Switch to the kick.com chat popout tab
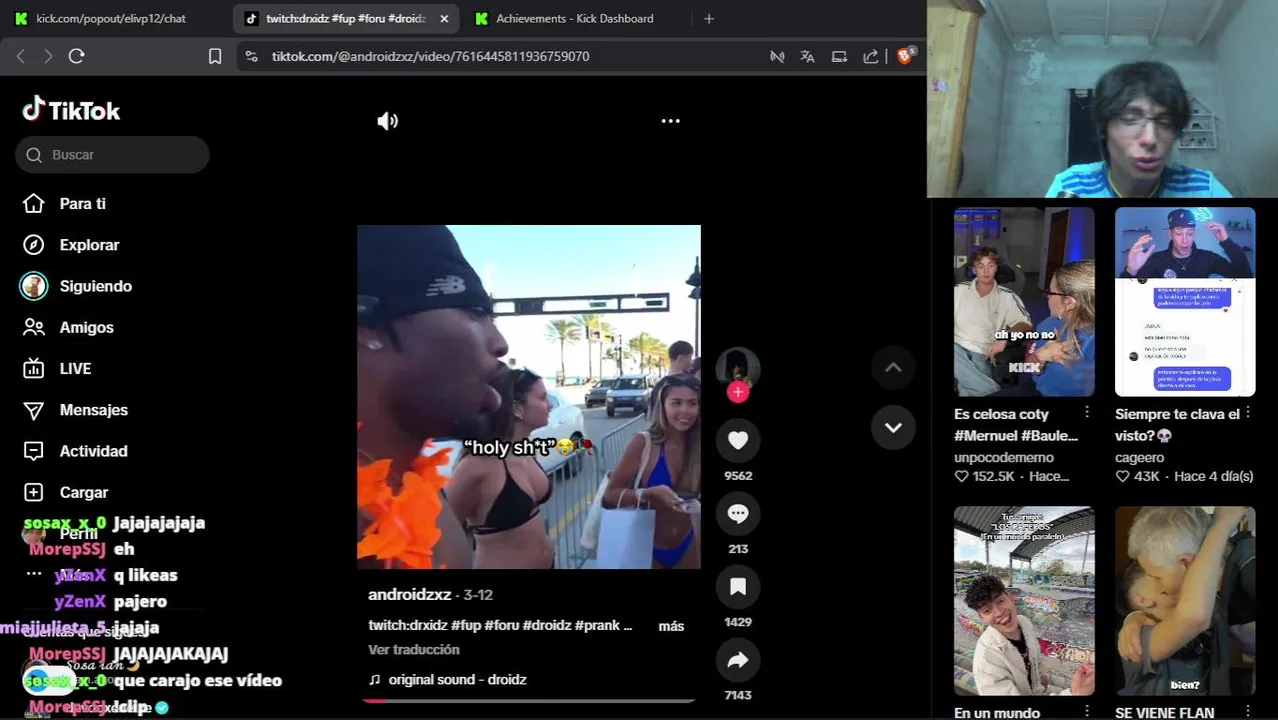 point(110,18)
